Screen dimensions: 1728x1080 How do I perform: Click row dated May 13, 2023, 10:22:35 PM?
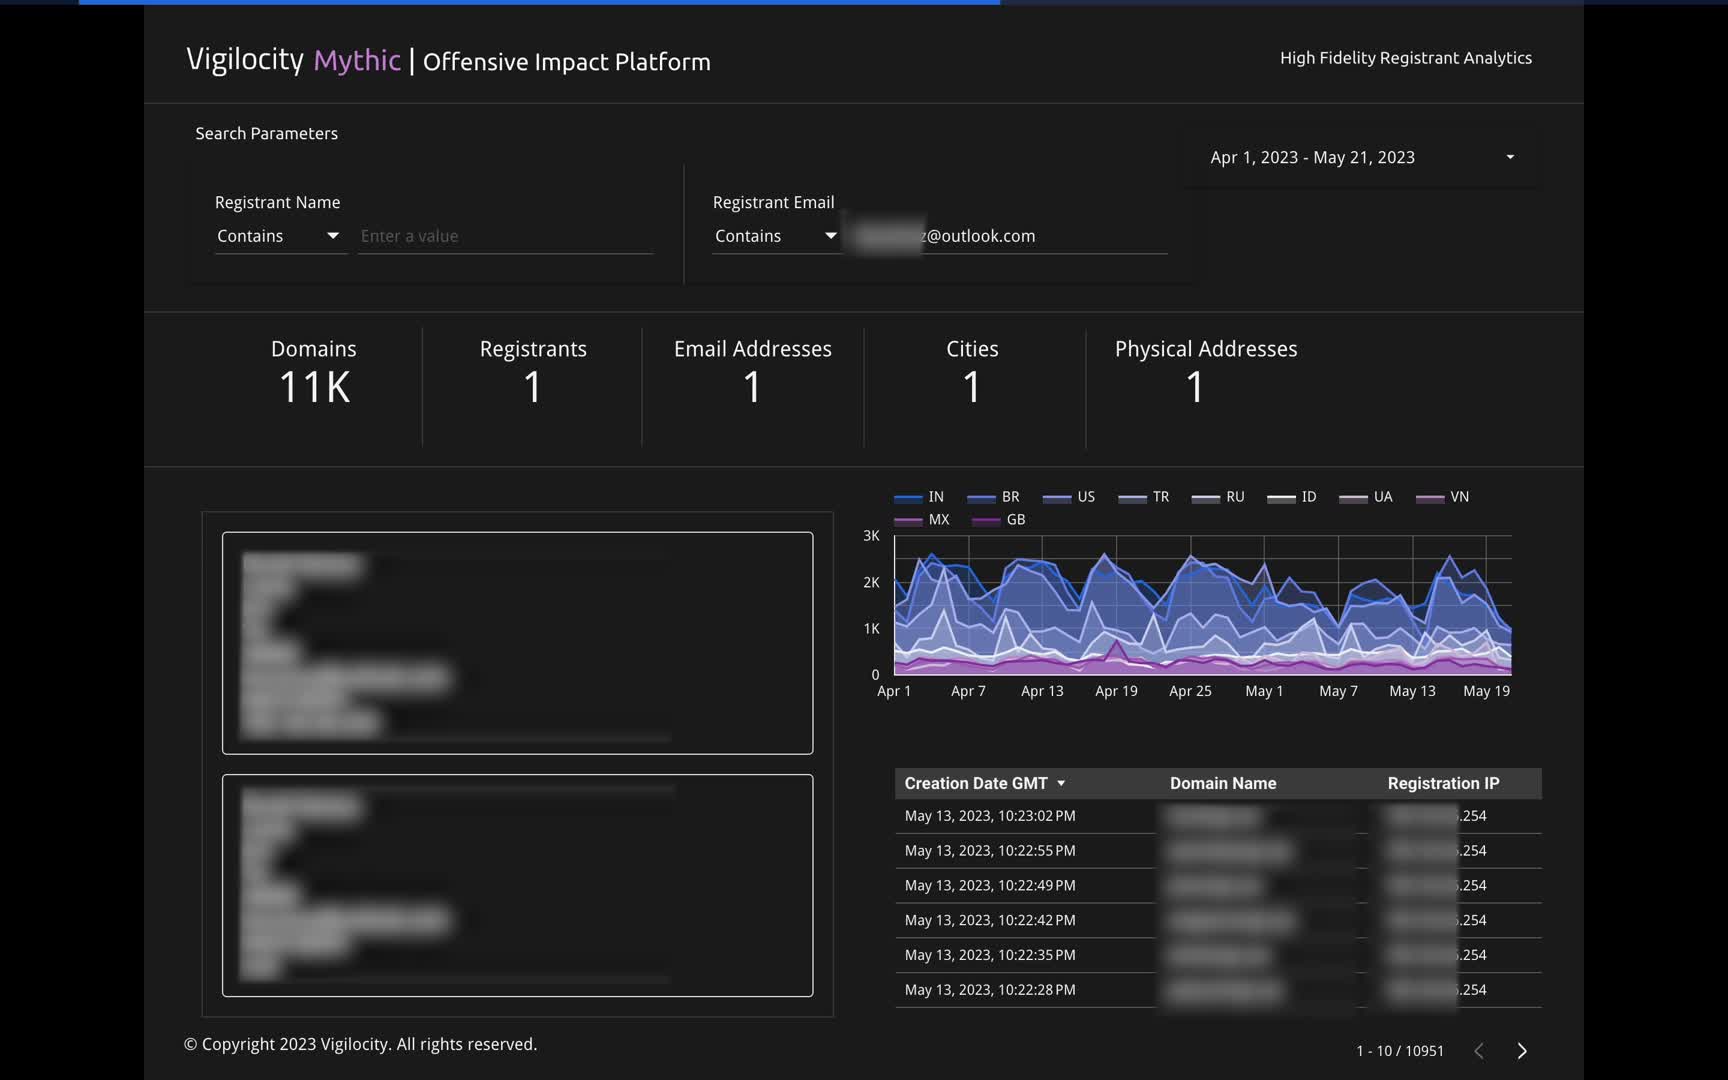point(1218,955)
